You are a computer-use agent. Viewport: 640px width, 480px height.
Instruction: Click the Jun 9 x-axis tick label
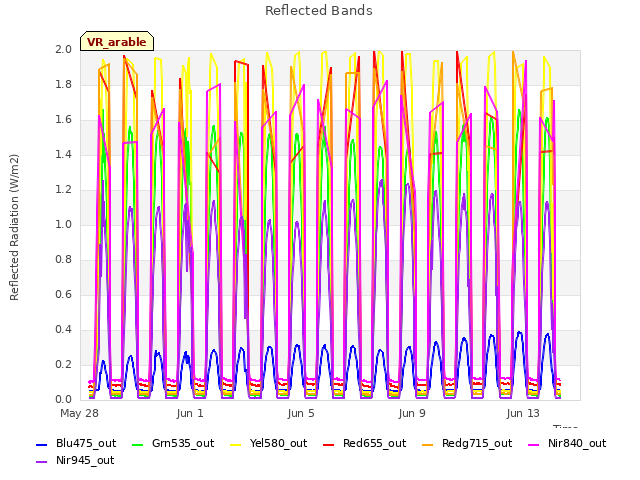(x=412, y=413)
